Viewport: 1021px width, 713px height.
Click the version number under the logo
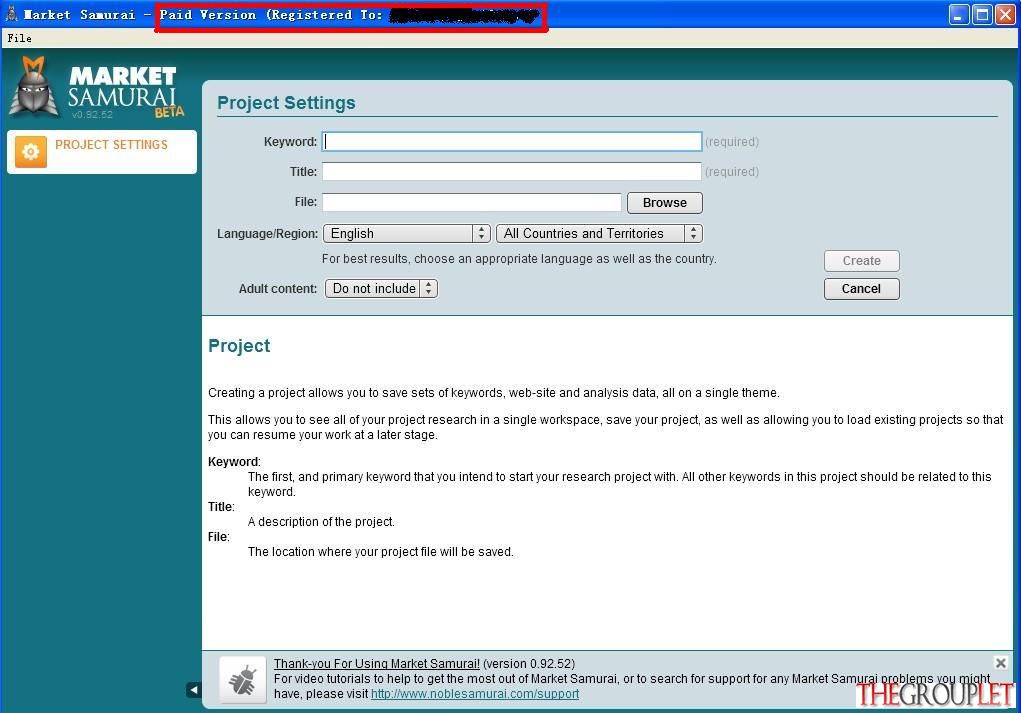pyautogui.click(x=92, y=115)
